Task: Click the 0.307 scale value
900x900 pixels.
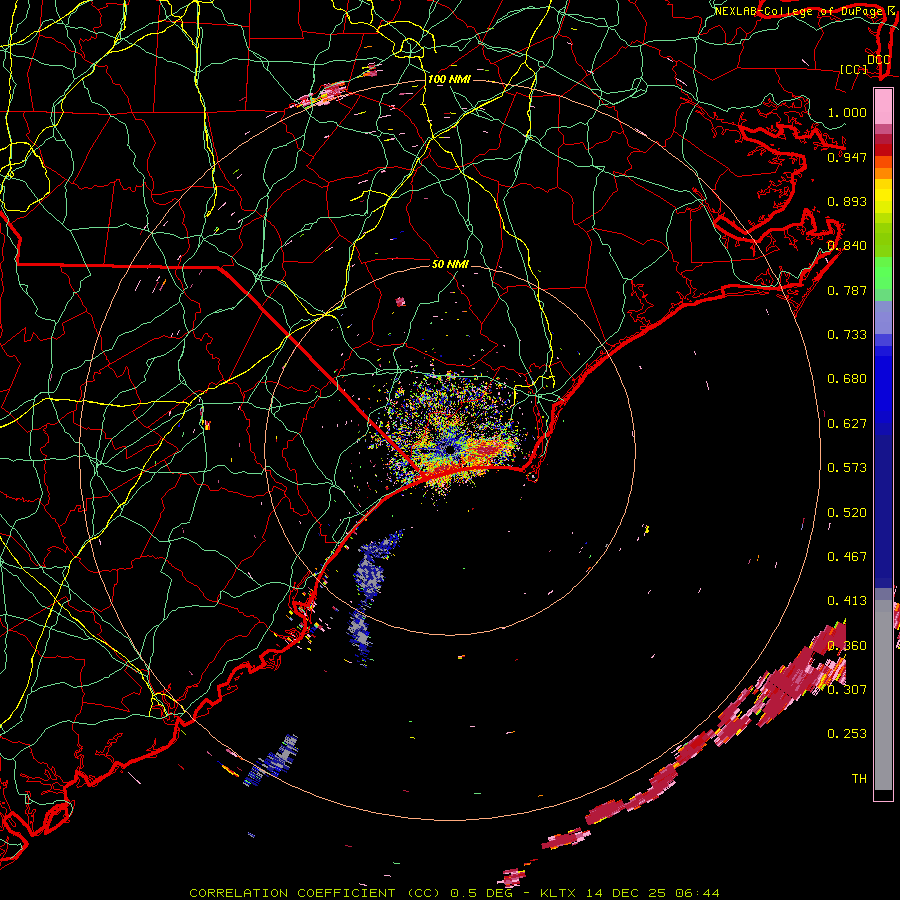Action: tap(847, 689)
